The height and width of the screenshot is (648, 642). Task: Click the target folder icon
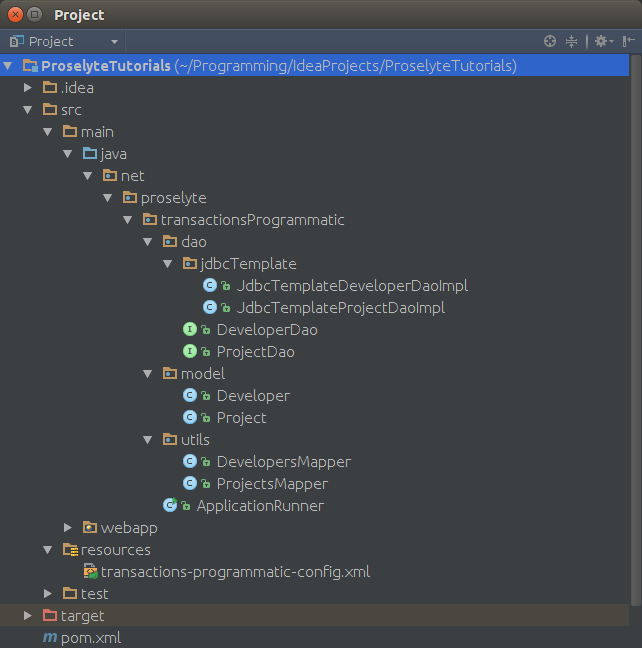[50, 616]
